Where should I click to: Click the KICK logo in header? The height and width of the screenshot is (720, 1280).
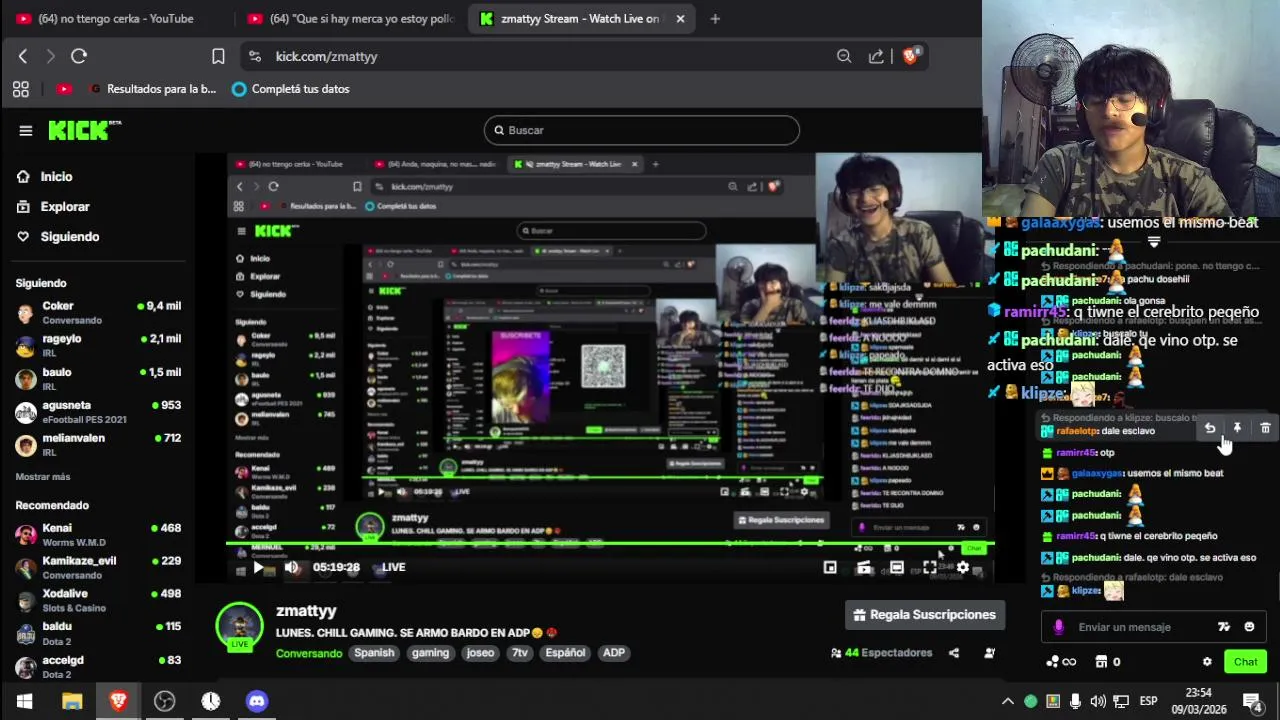[84, 130]
